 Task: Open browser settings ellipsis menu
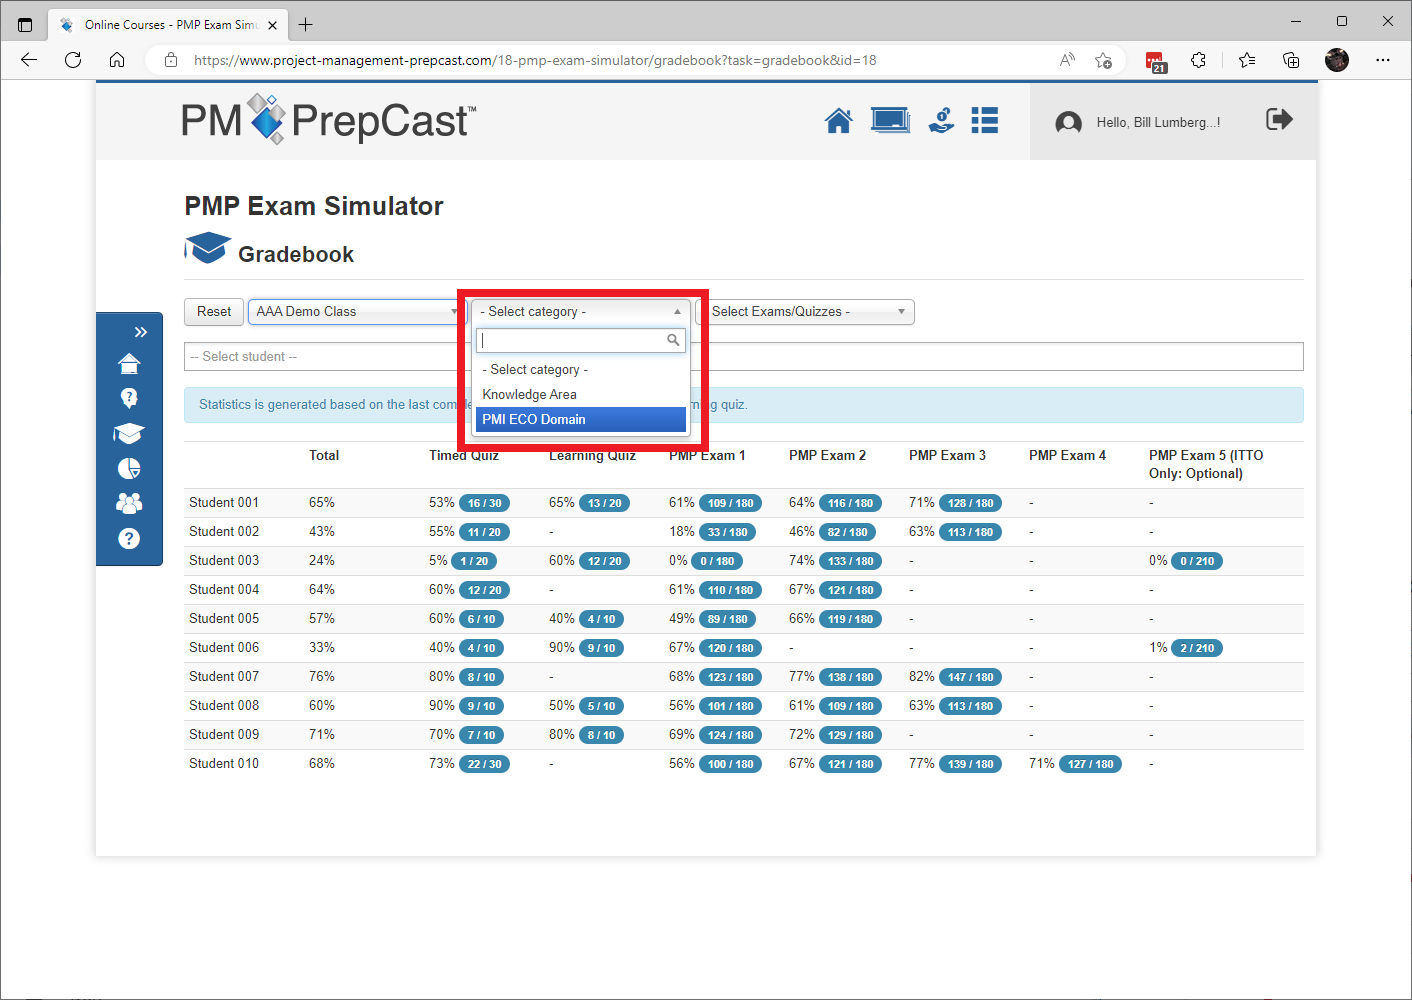[x=1383, y=60]
